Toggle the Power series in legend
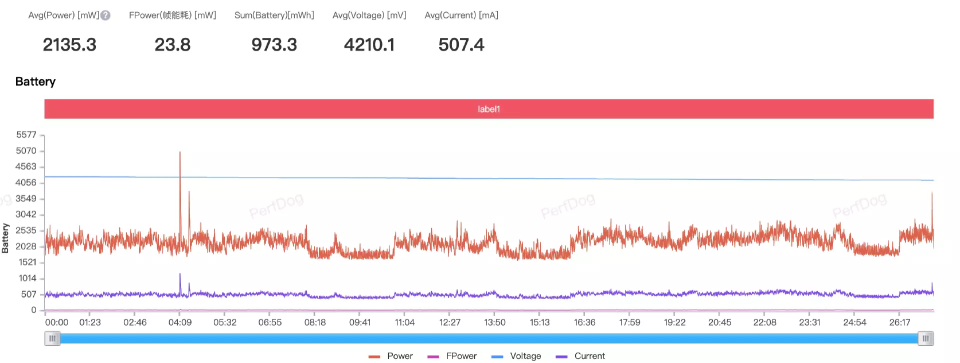 (391, 356)
